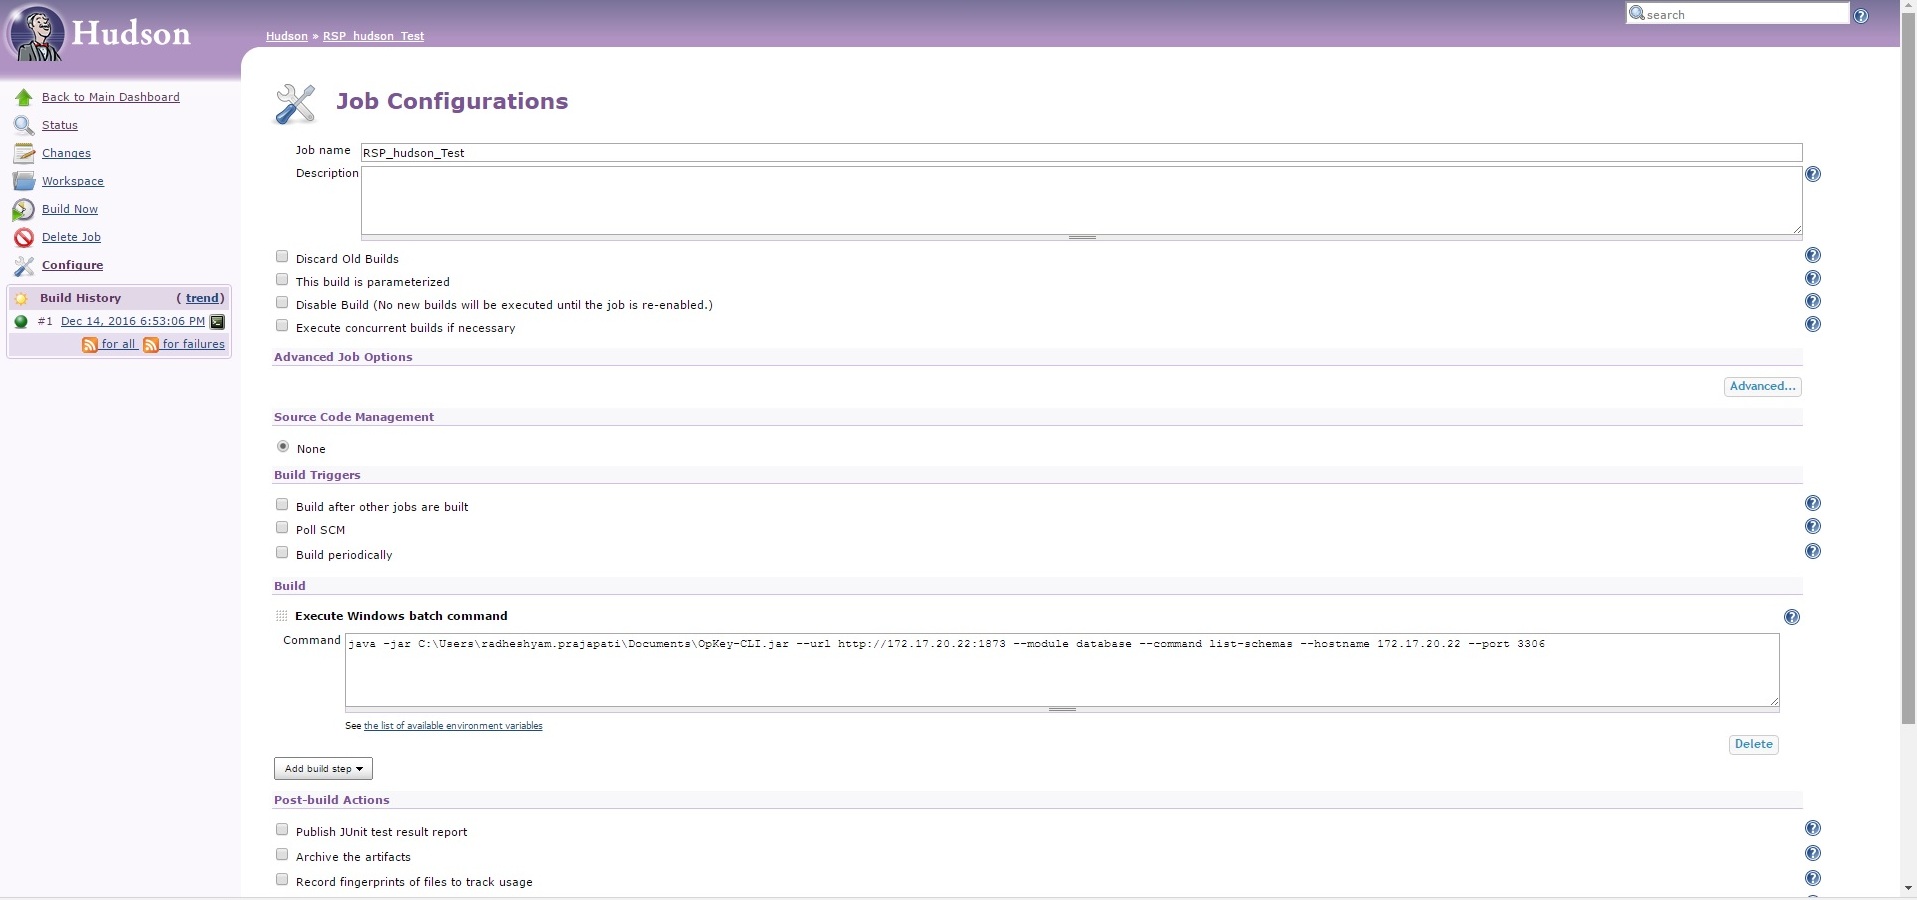Open help for Poll SCM
The image size is (1917, 900).
click(x=1813, y=526)
